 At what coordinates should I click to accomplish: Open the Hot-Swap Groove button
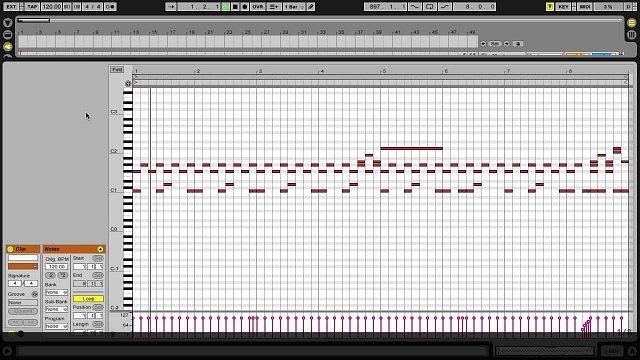[35, 294]
